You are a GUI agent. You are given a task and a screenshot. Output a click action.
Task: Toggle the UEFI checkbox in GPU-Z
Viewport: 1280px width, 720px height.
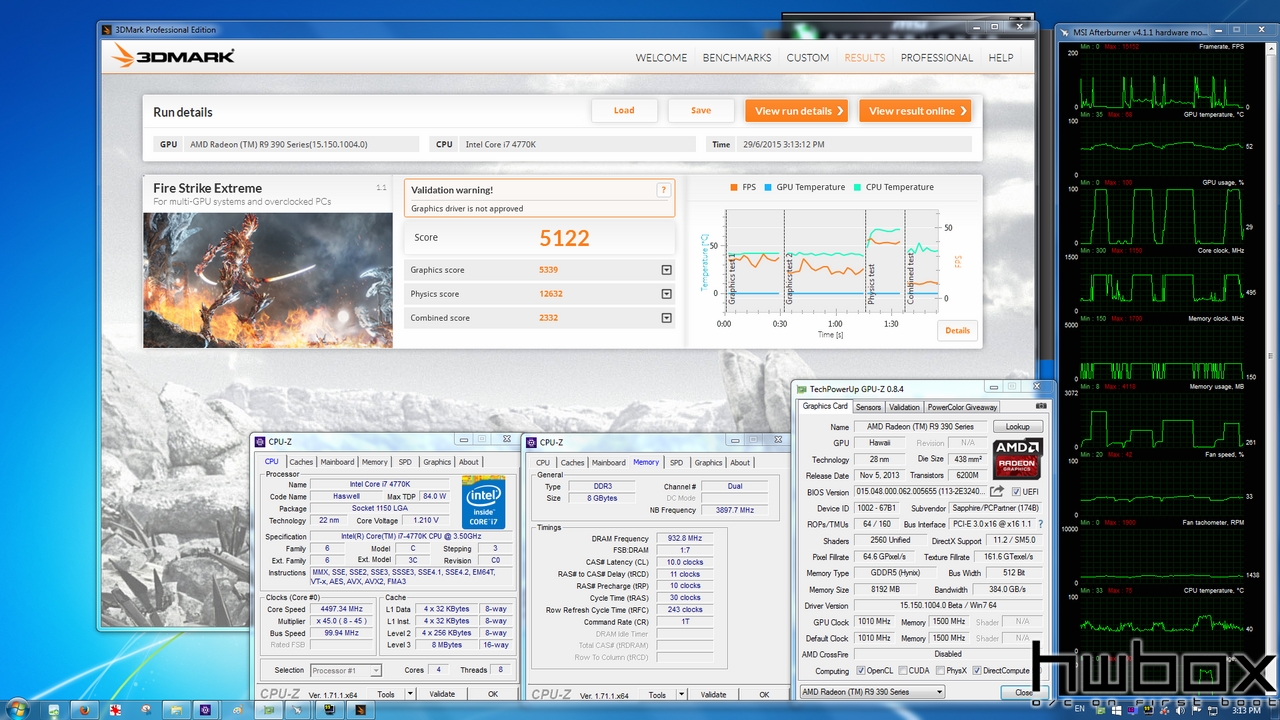tap(1016, 491)
